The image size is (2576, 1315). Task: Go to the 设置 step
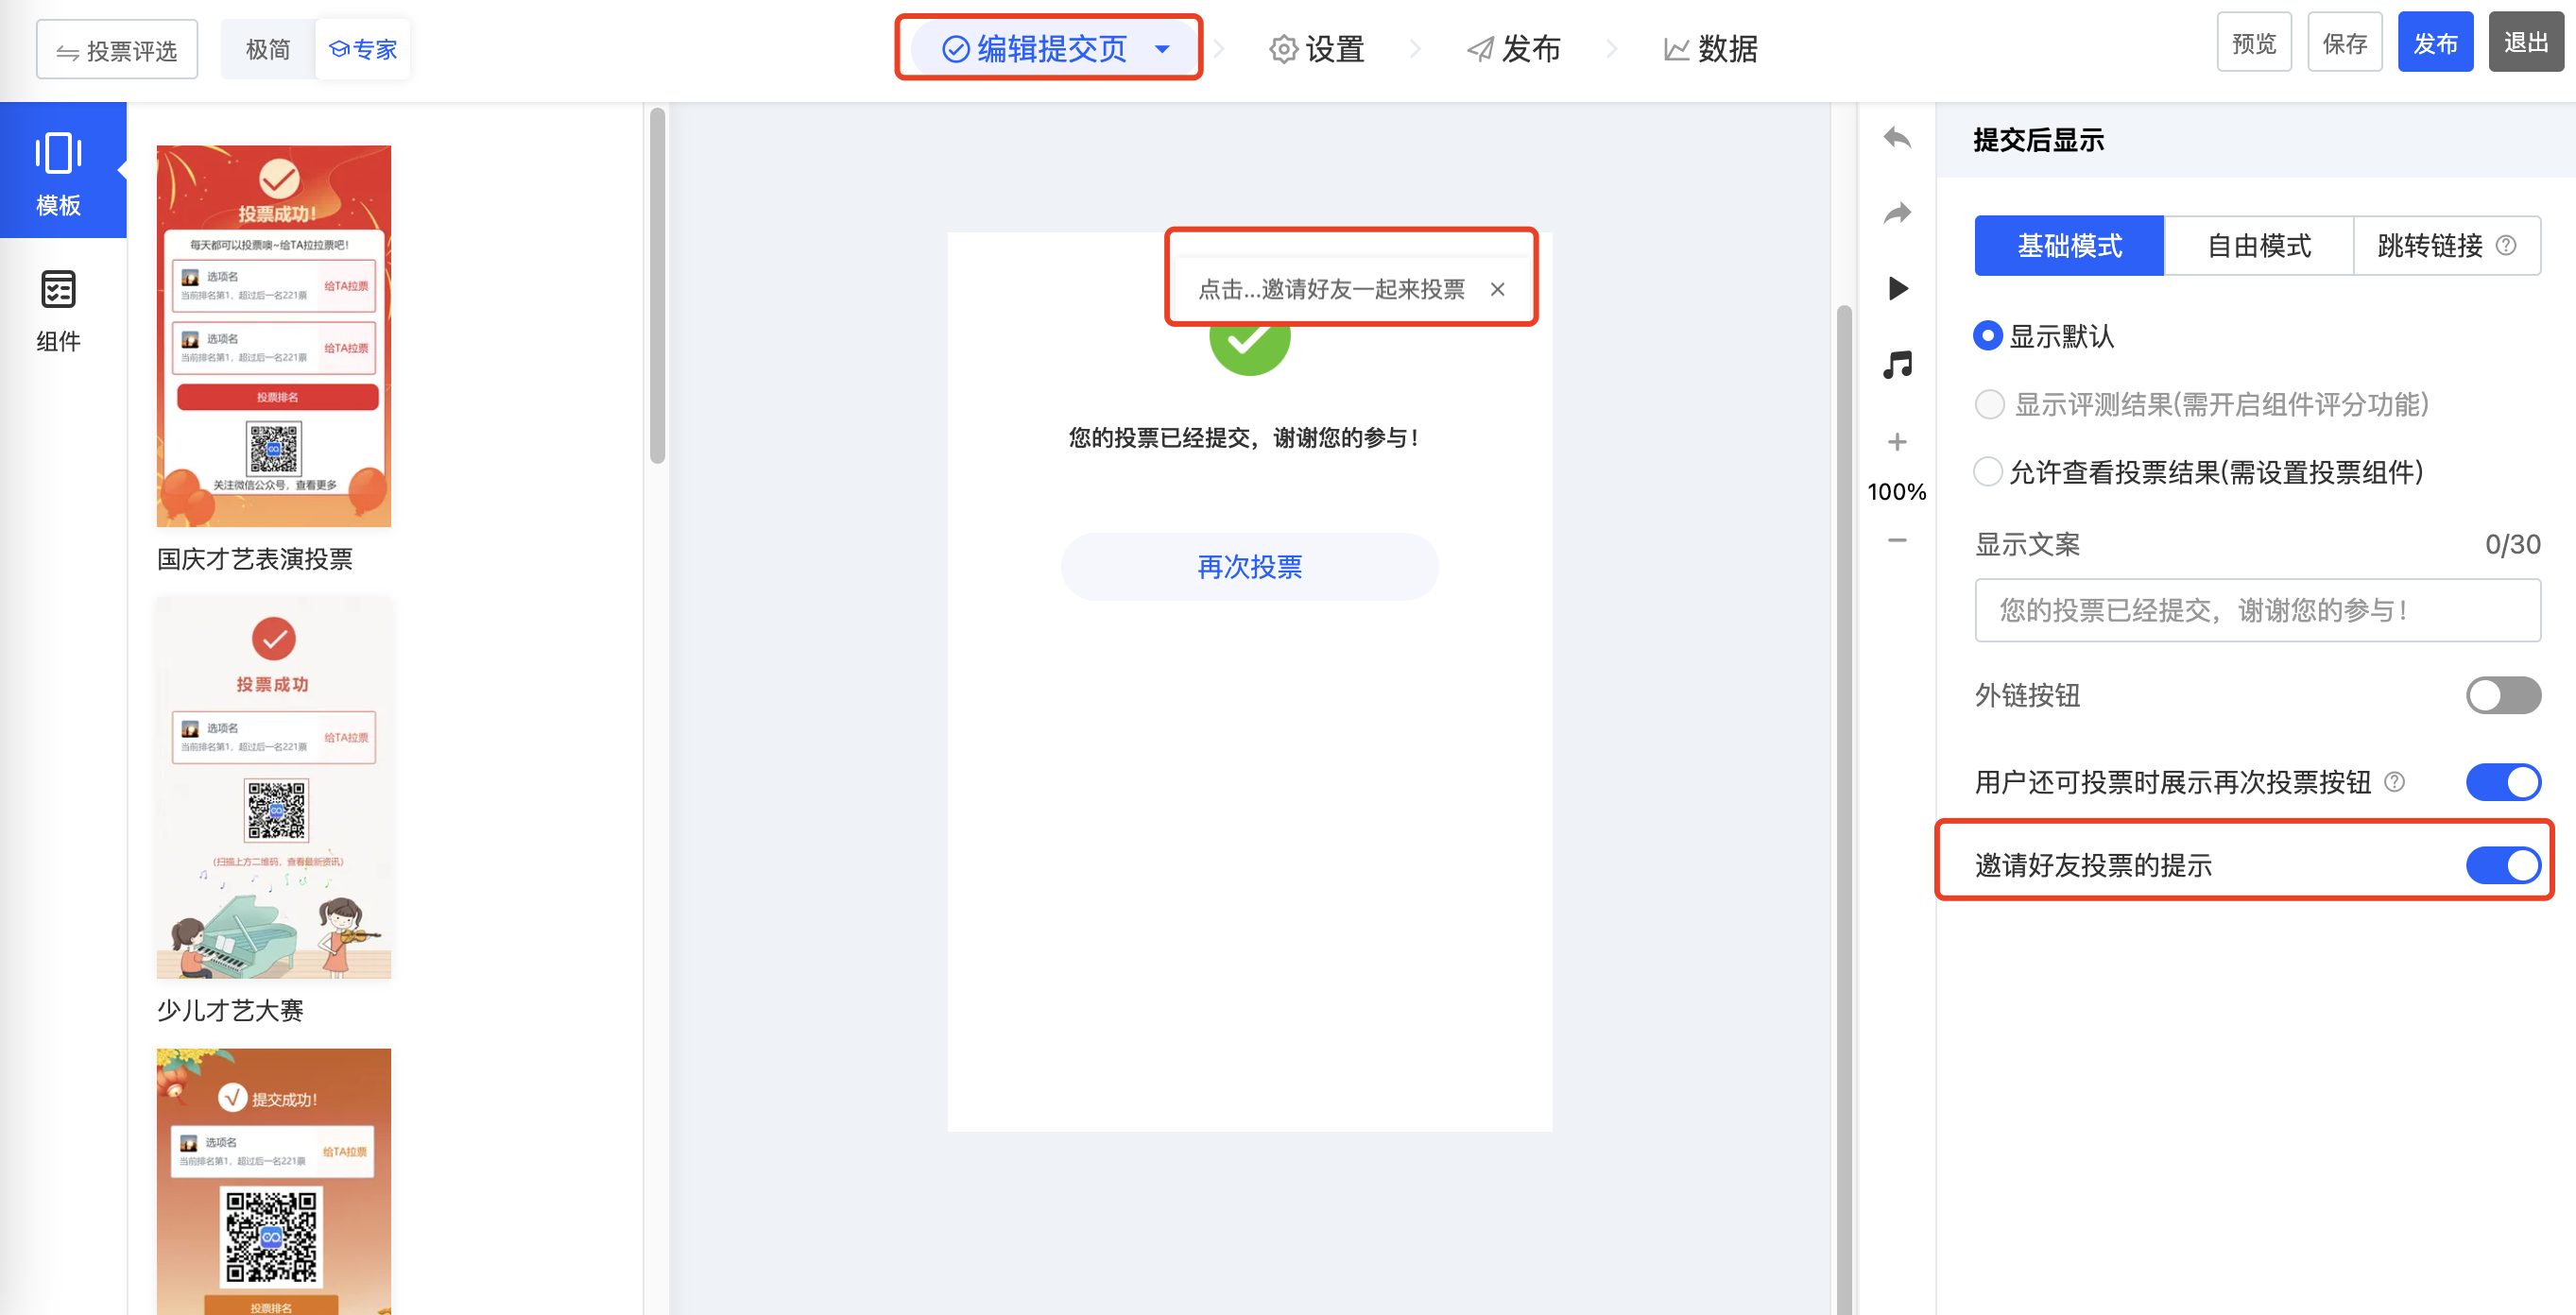pyautogui.click(x=1316, y=48)
